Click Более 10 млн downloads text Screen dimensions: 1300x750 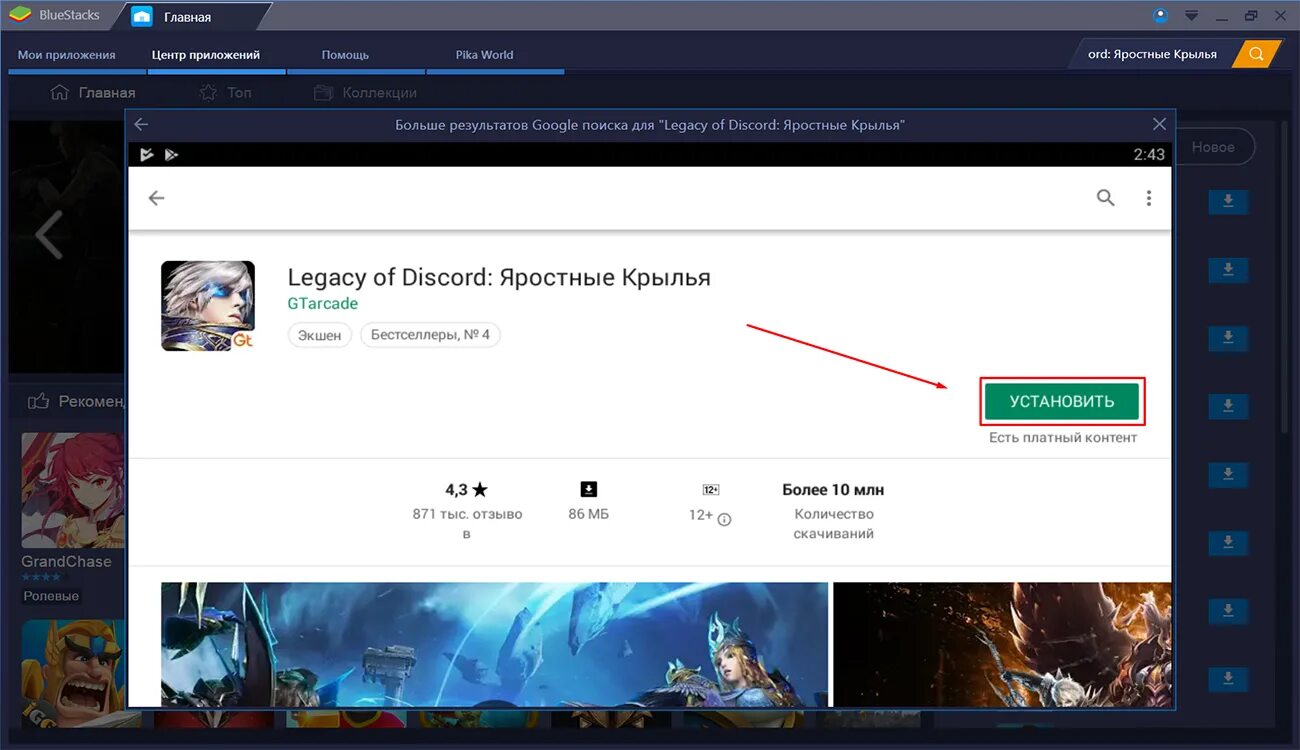pyautogui.click(x=833, y=490)
